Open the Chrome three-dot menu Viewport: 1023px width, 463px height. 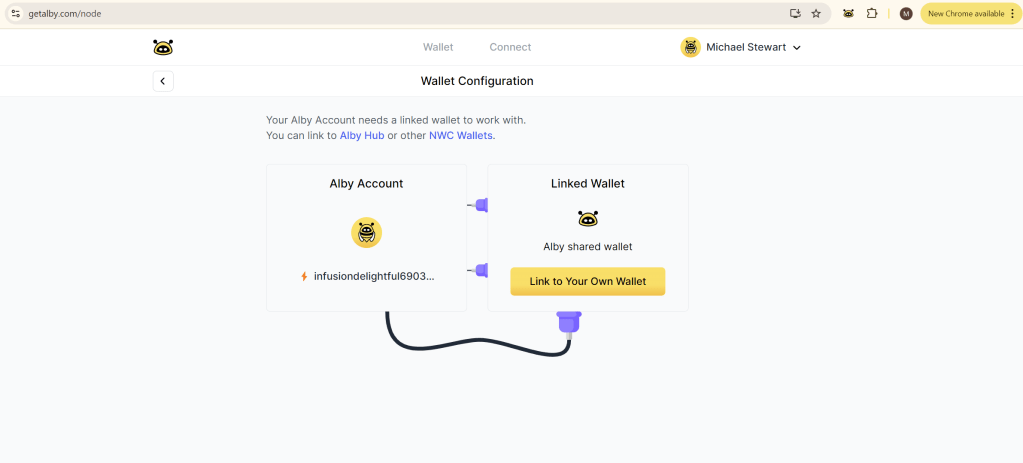pos(1012,14)
